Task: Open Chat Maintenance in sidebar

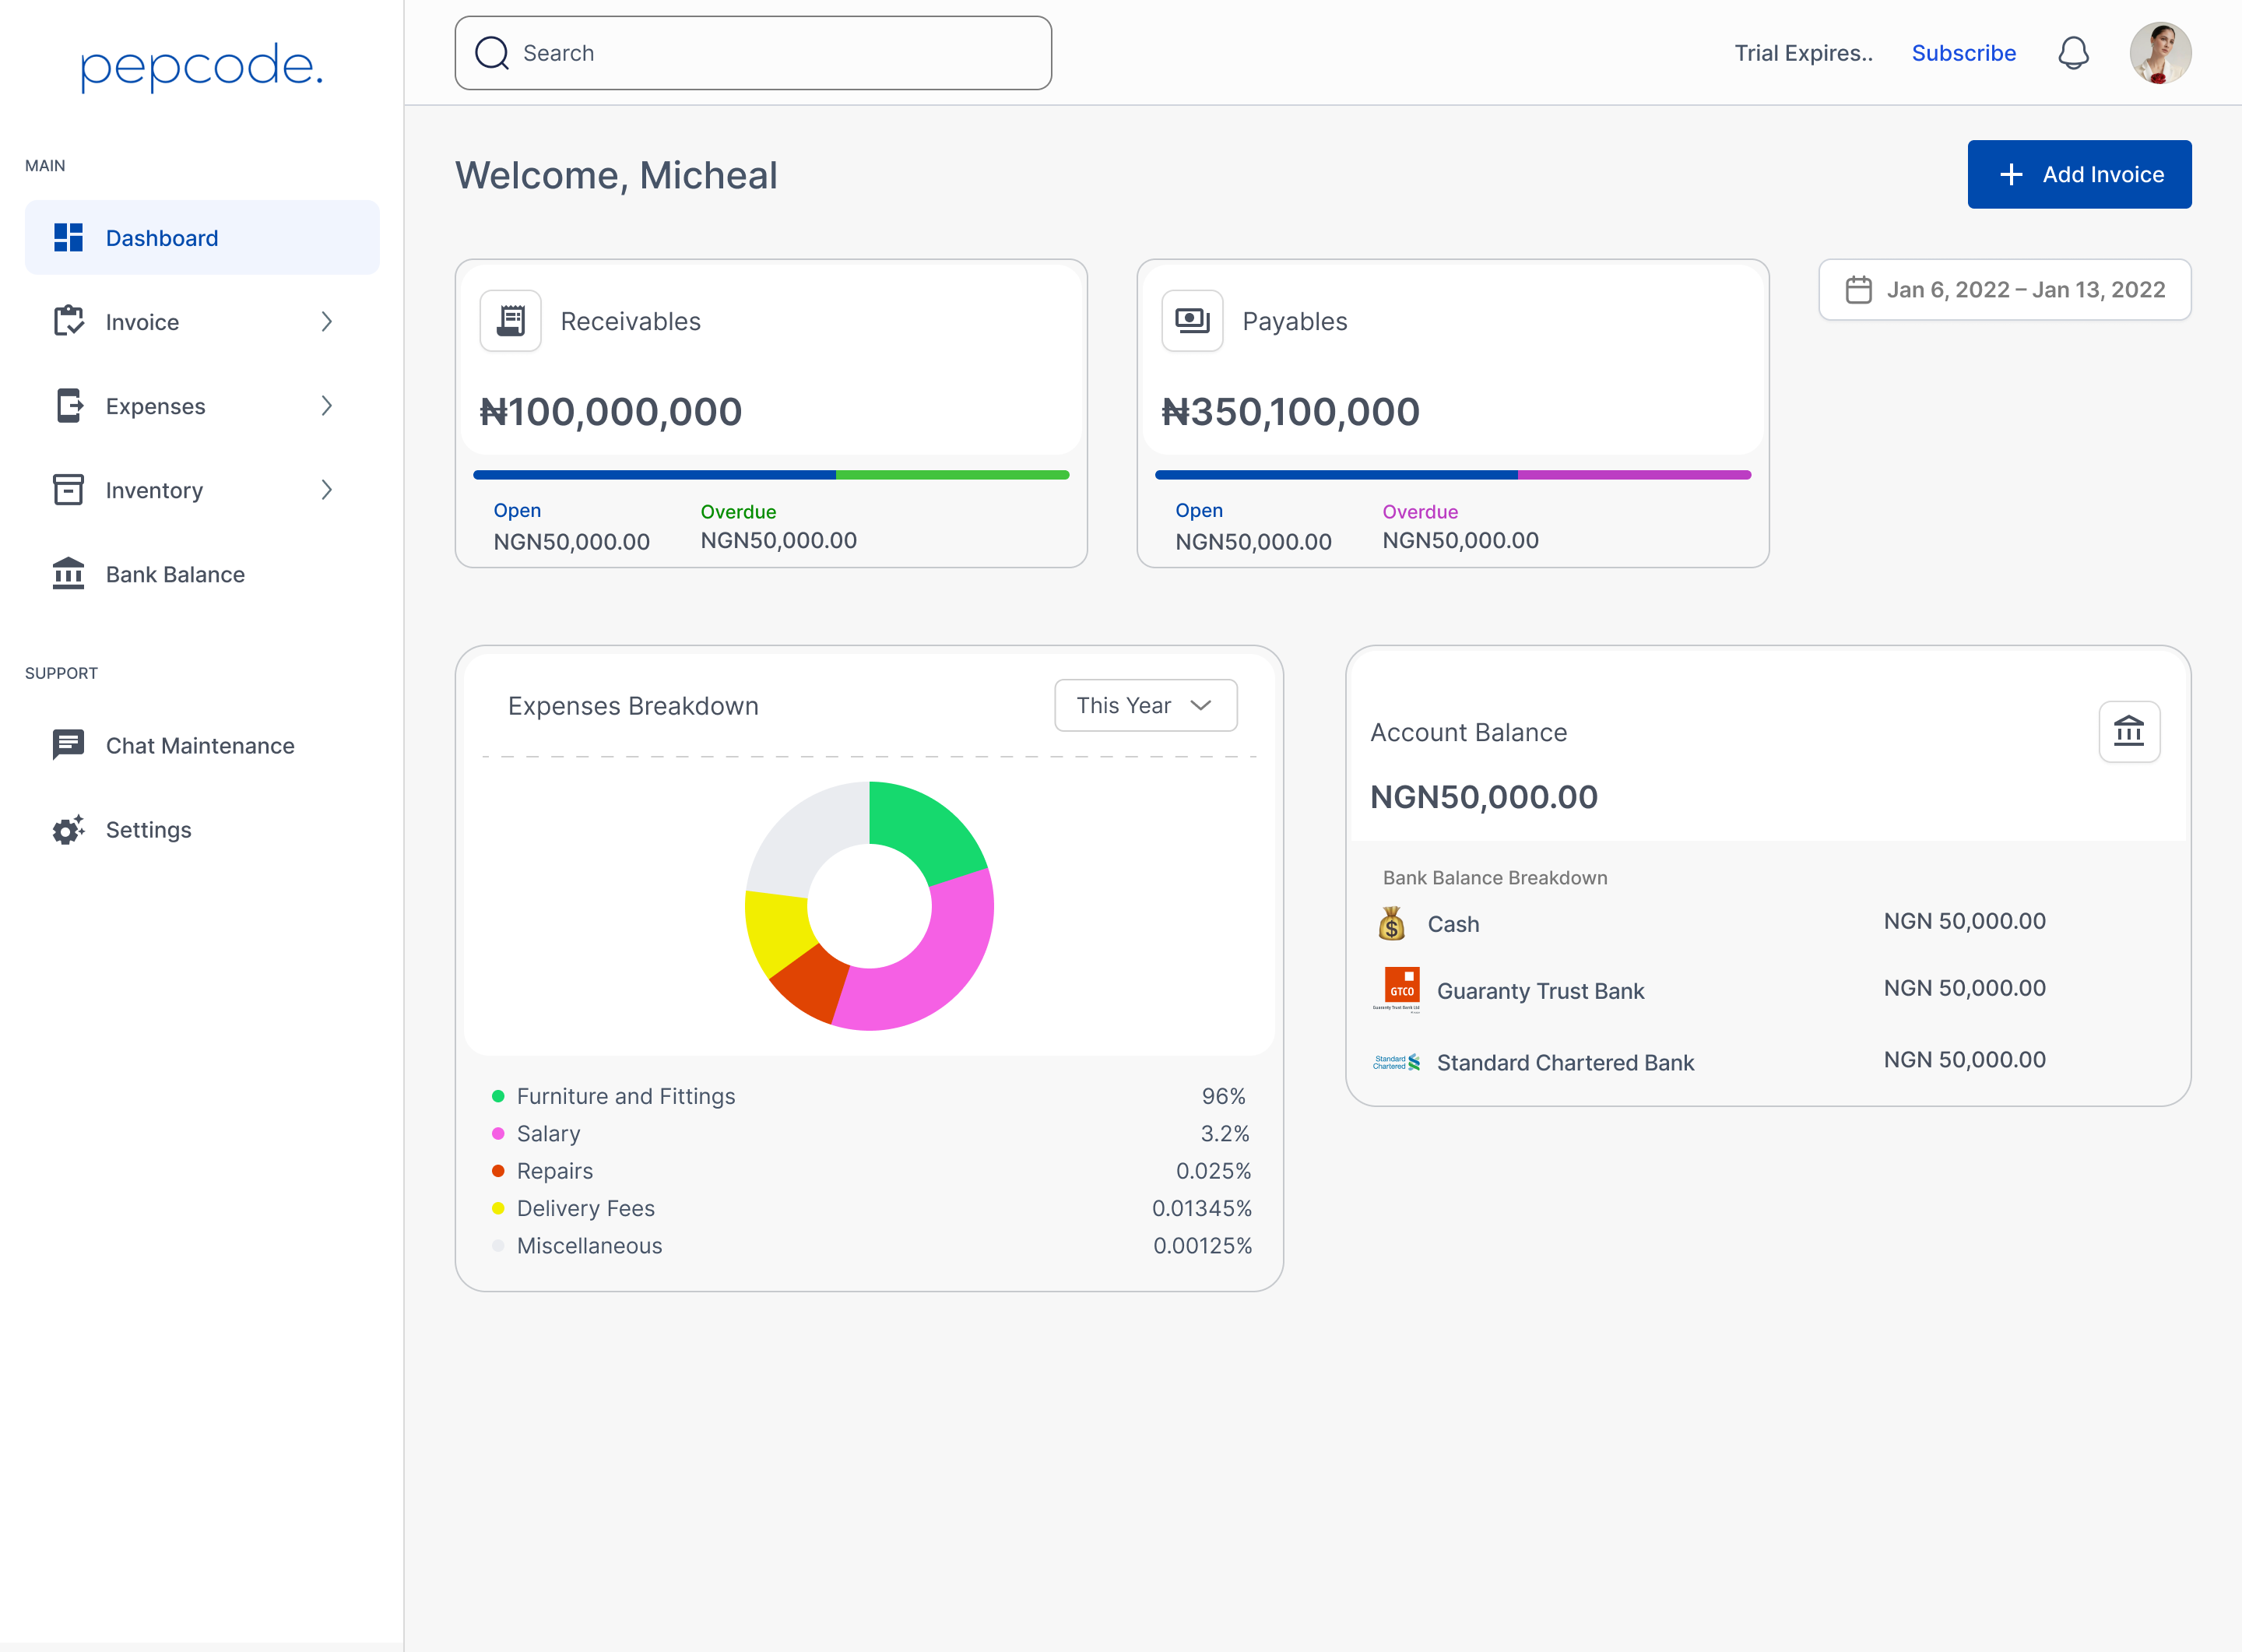Action: point(199,746)
